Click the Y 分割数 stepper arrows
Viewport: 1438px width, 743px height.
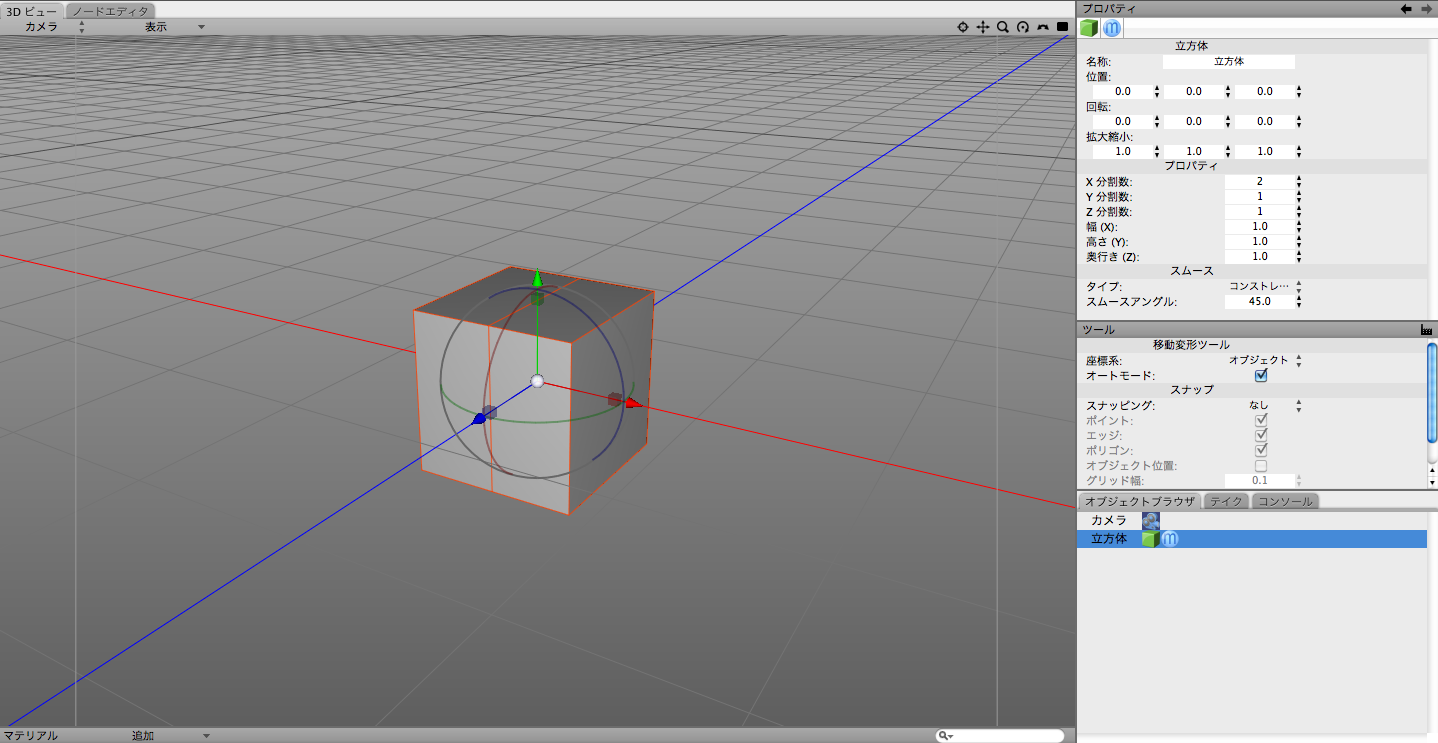click(x=1299, y=196)
